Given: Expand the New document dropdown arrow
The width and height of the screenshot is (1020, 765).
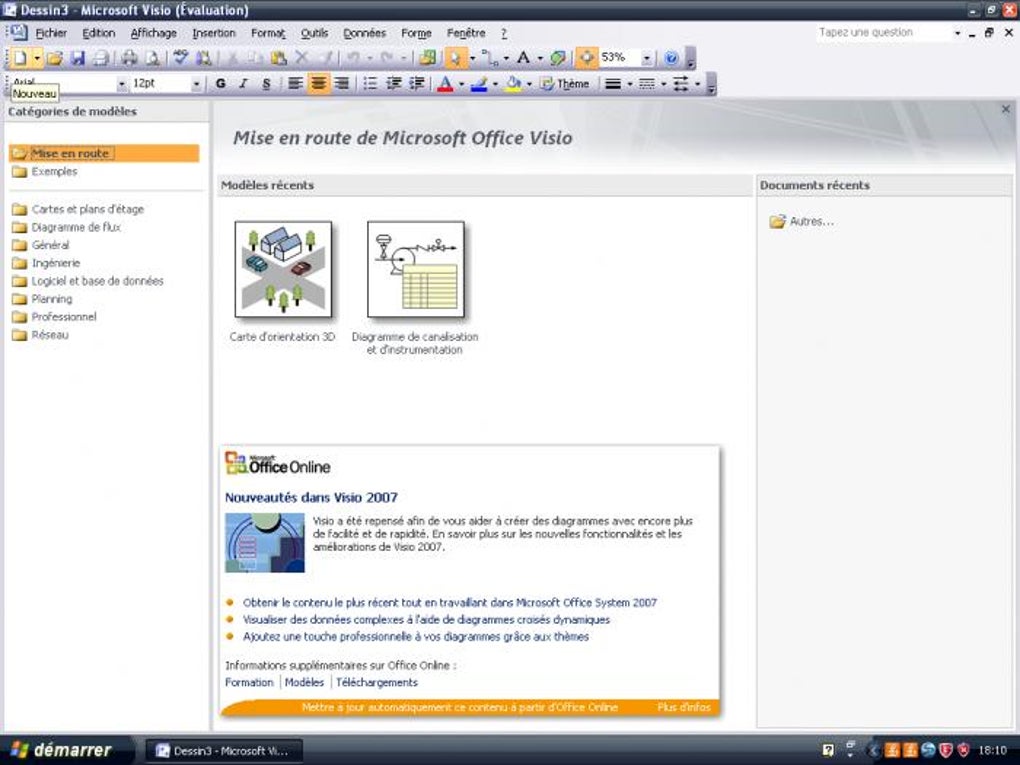Looking at the screenshot, I should pyautogui.click(x=36, y=59).
